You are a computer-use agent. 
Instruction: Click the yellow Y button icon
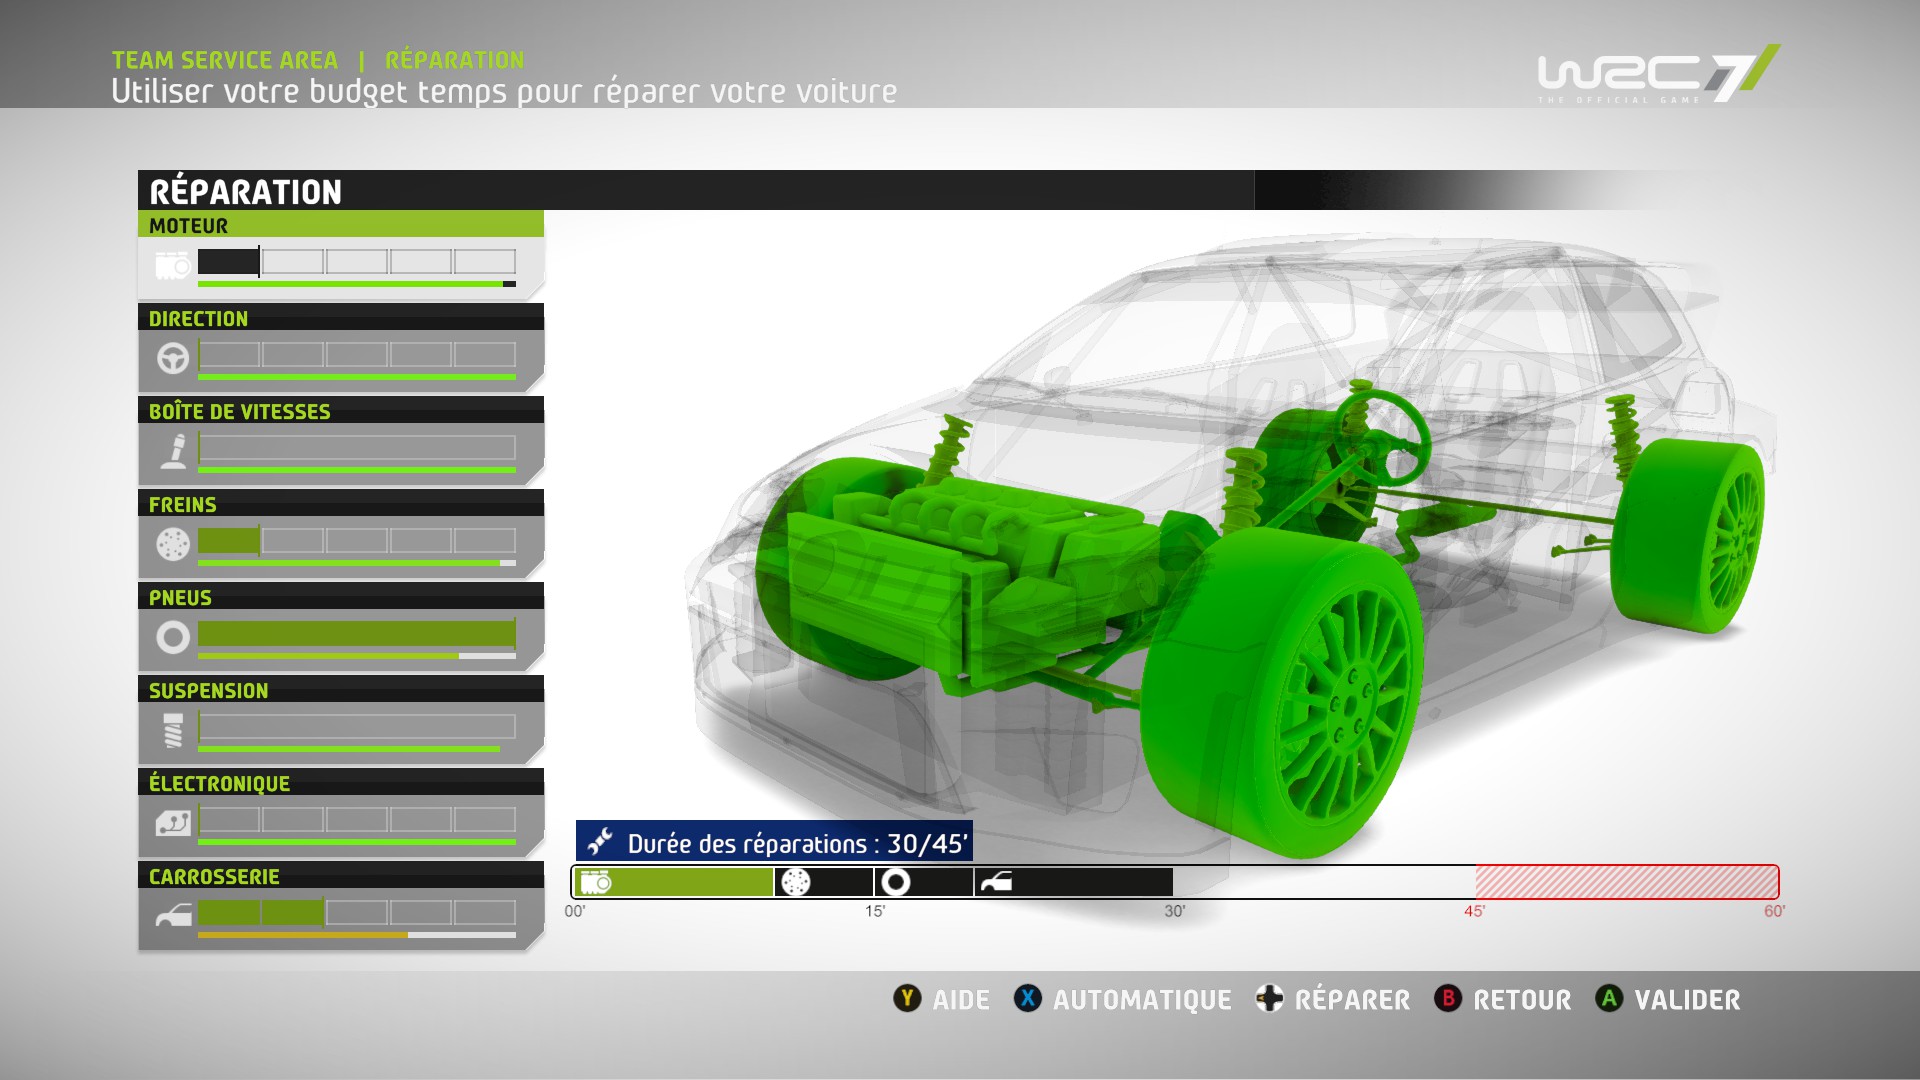pos(907,998)
